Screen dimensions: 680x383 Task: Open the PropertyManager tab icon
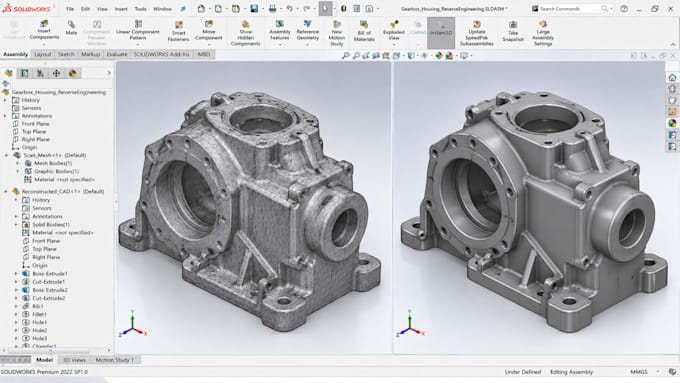coord(24,73)
